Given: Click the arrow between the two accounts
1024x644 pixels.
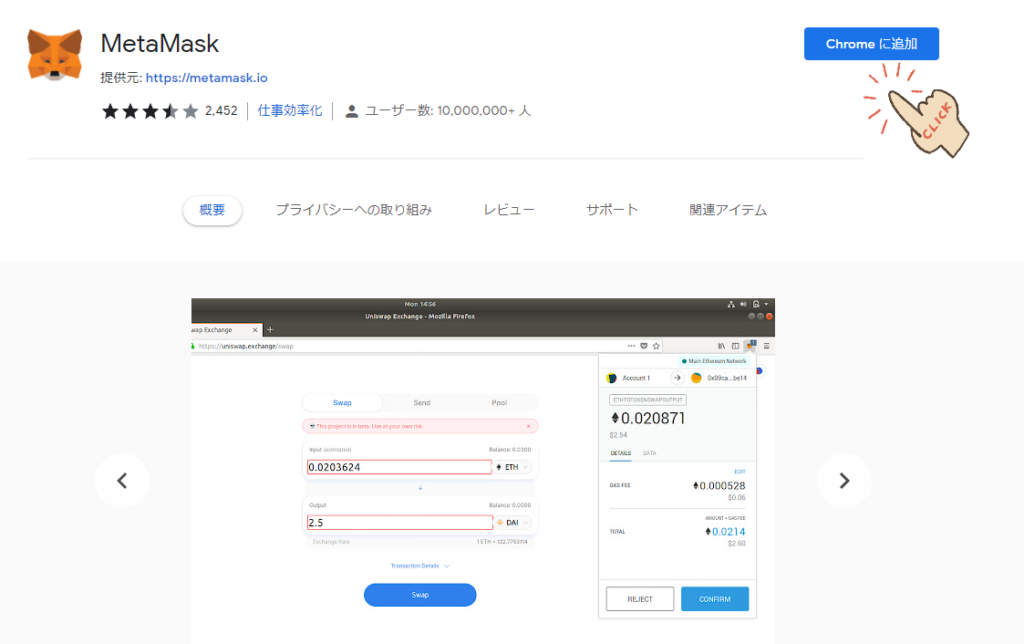Looking at the screenshot, I should tap(677, 378).
